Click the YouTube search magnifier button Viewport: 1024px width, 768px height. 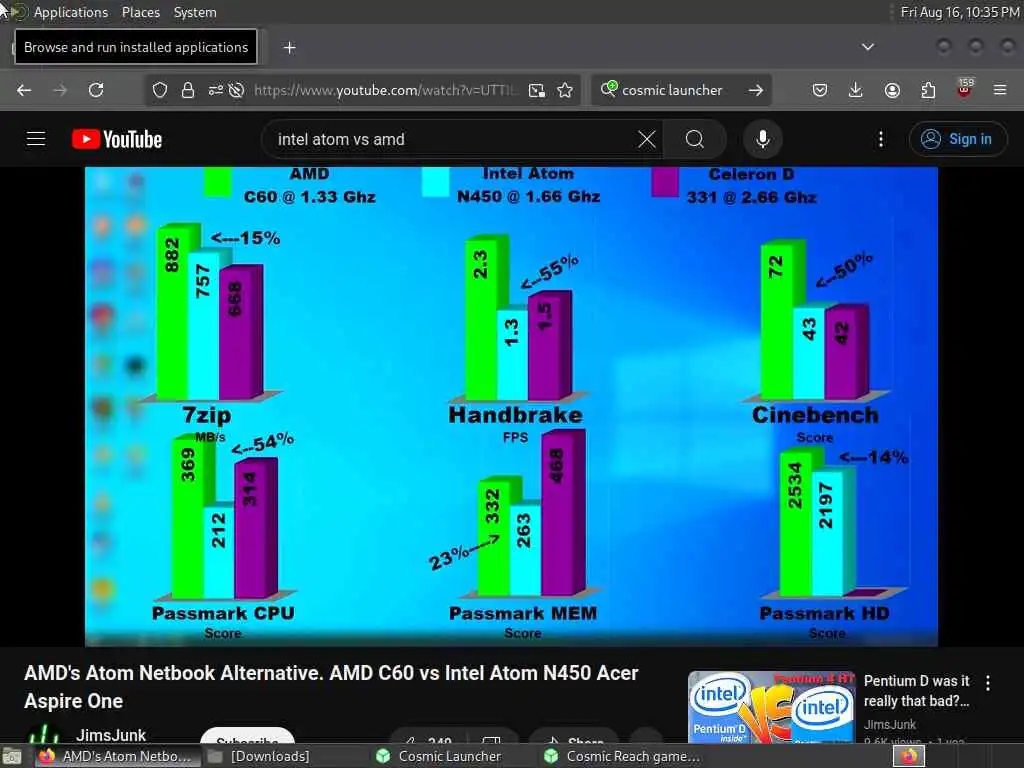pyautogui.click(x=695, y=139)
